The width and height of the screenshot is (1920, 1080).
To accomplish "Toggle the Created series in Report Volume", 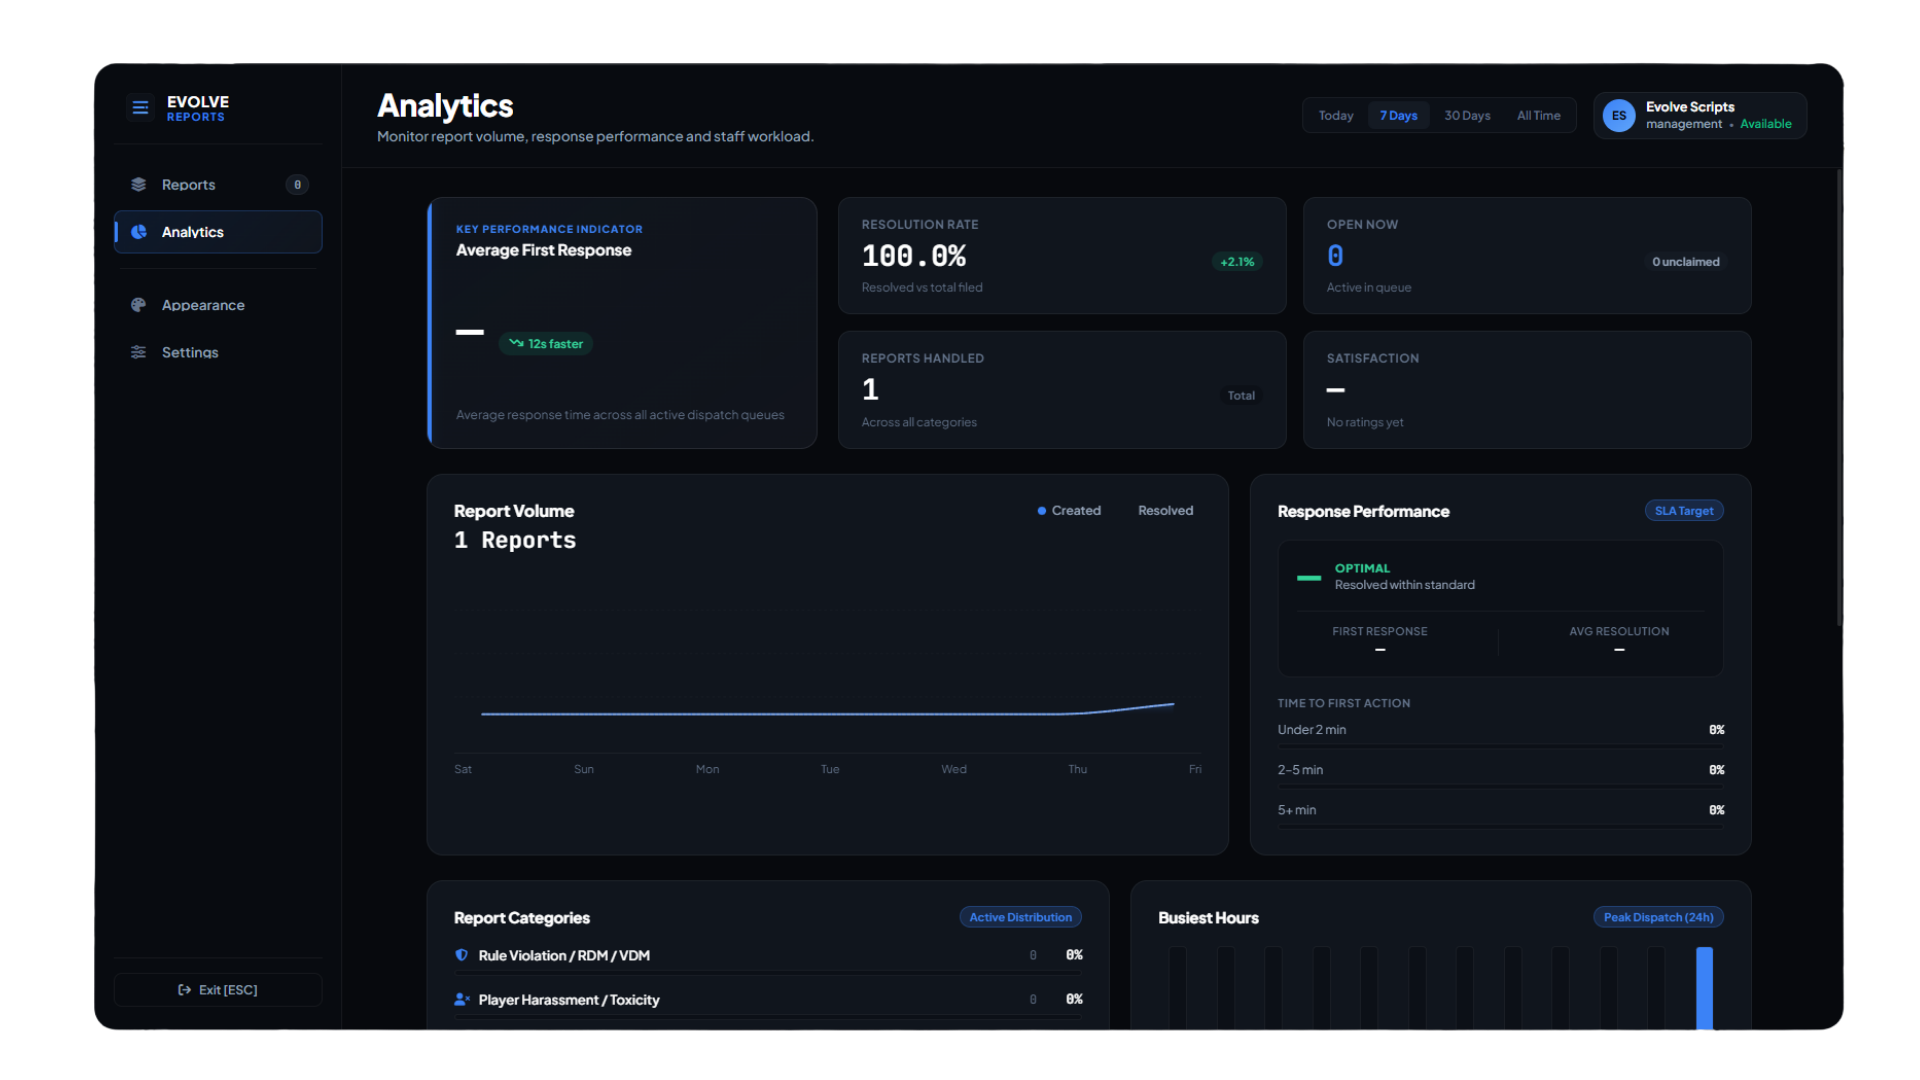I will (1069, 511).
